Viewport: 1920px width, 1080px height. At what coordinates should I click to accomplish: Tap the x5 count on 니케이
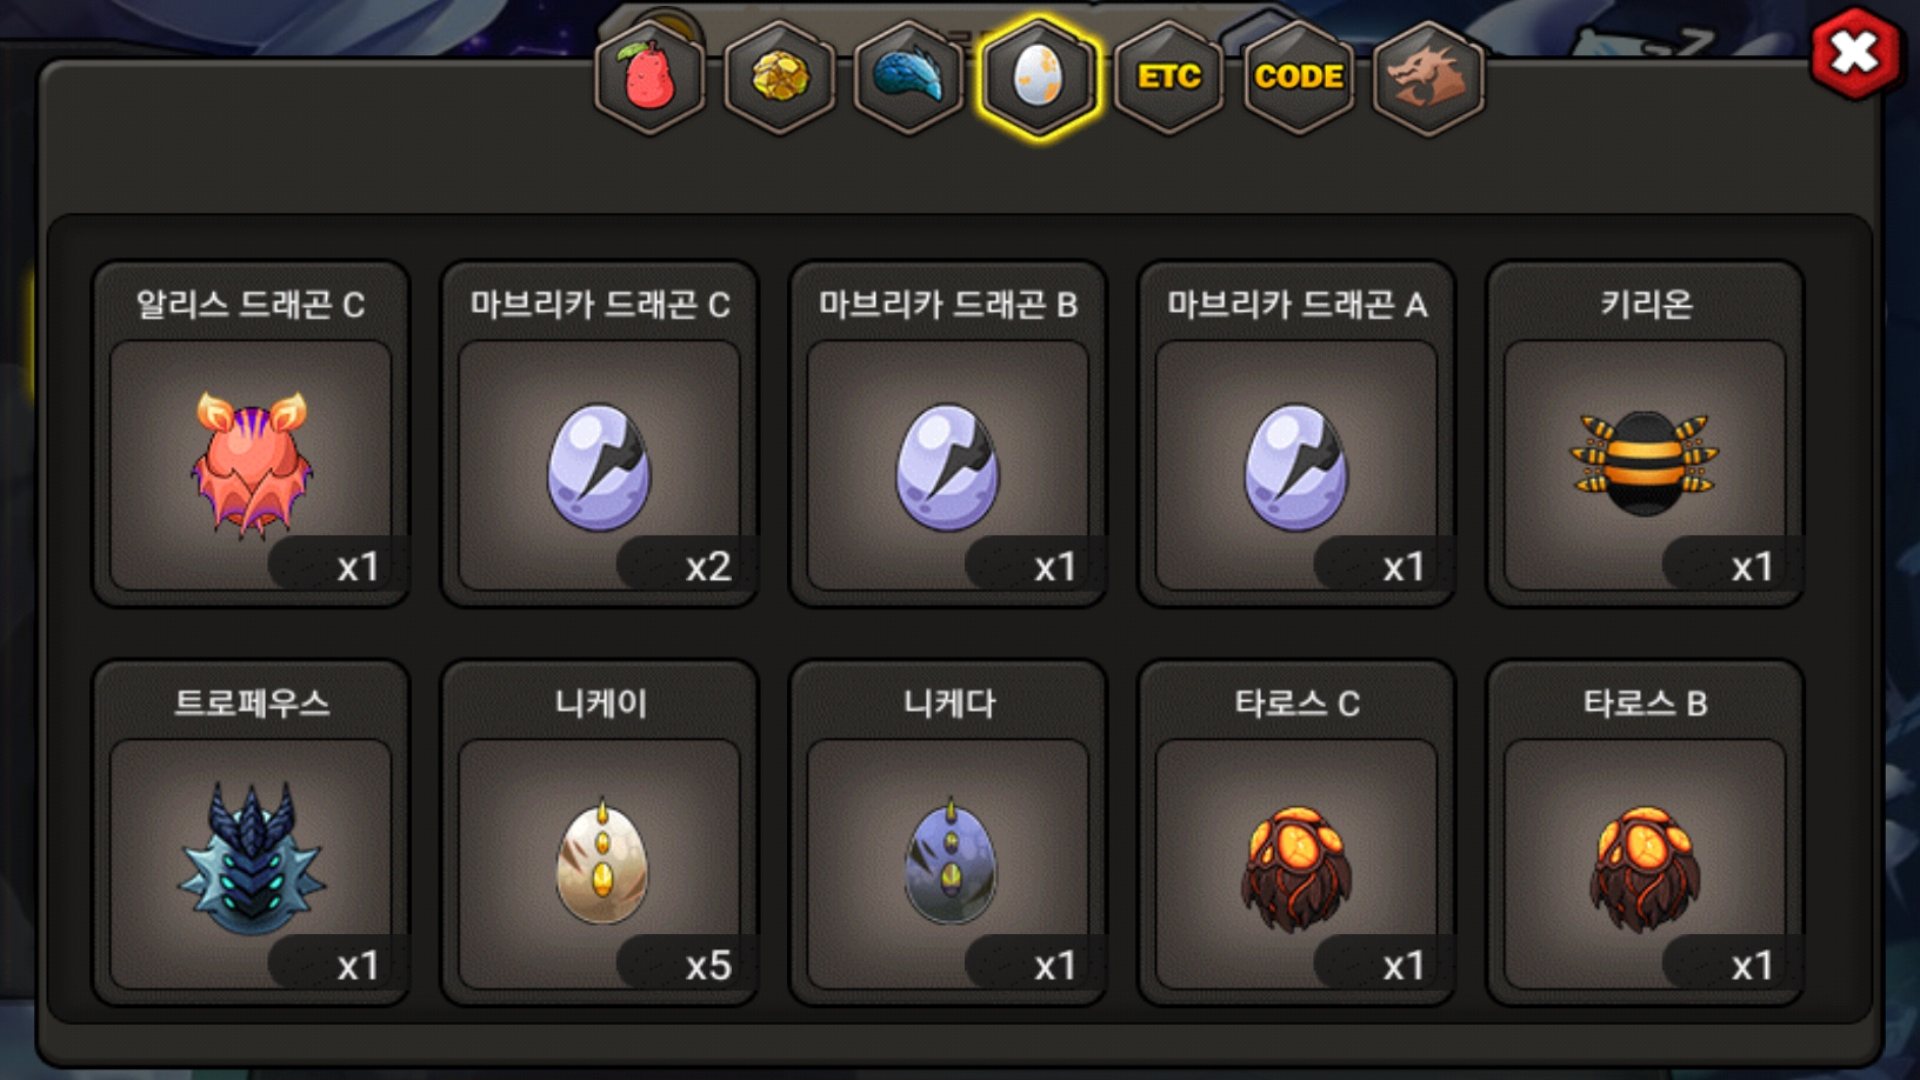coord(708,966)
